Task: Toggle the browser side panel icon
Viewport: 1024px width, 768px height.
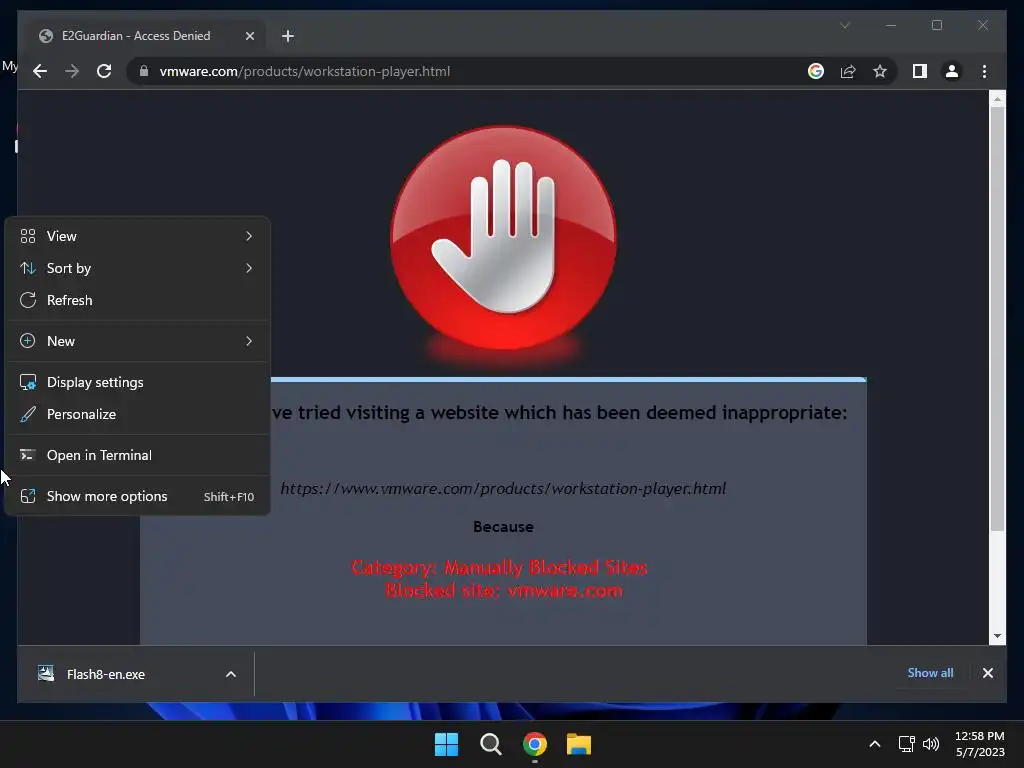Action: (920, 71)
